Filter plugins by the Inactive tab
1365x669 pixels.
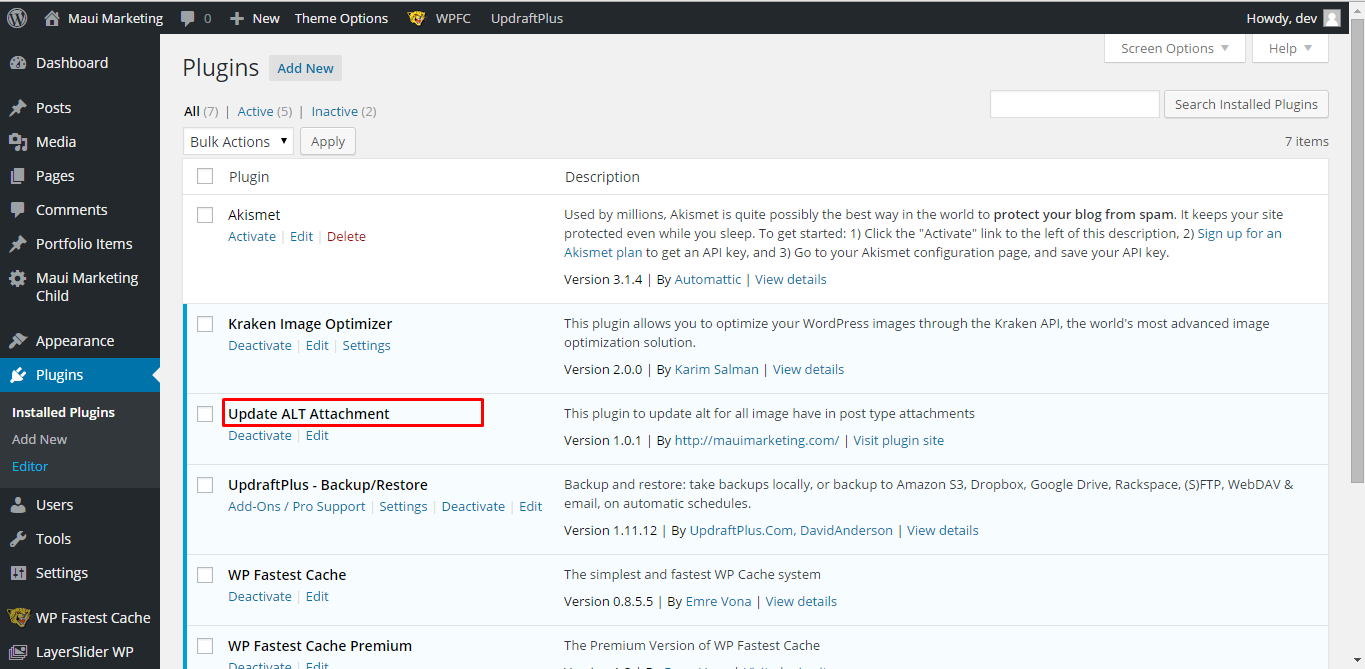point(334,111)
